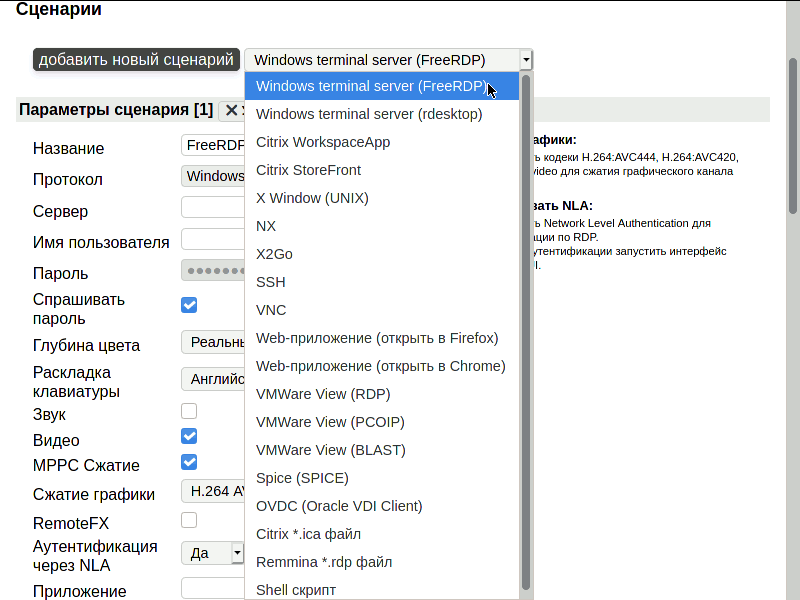
Task: Pick X2Go from the scenario list
Action: [x=274, y=254]
